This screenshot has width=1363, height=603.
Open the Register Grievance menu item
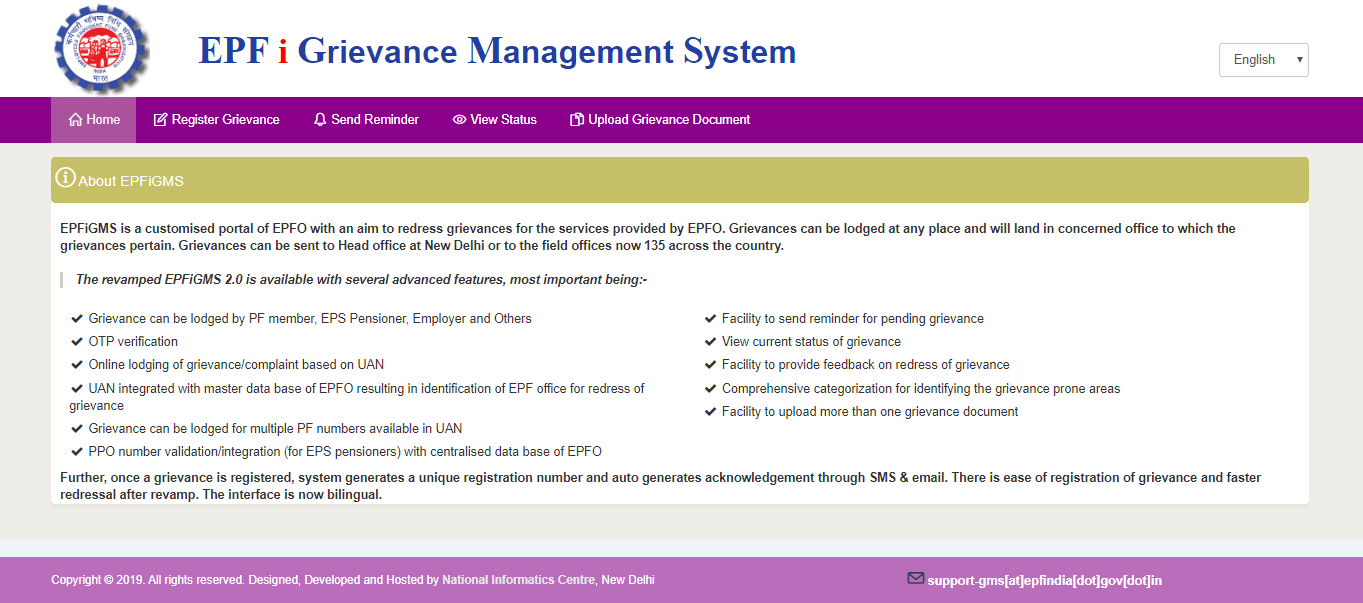click(216, 120)
